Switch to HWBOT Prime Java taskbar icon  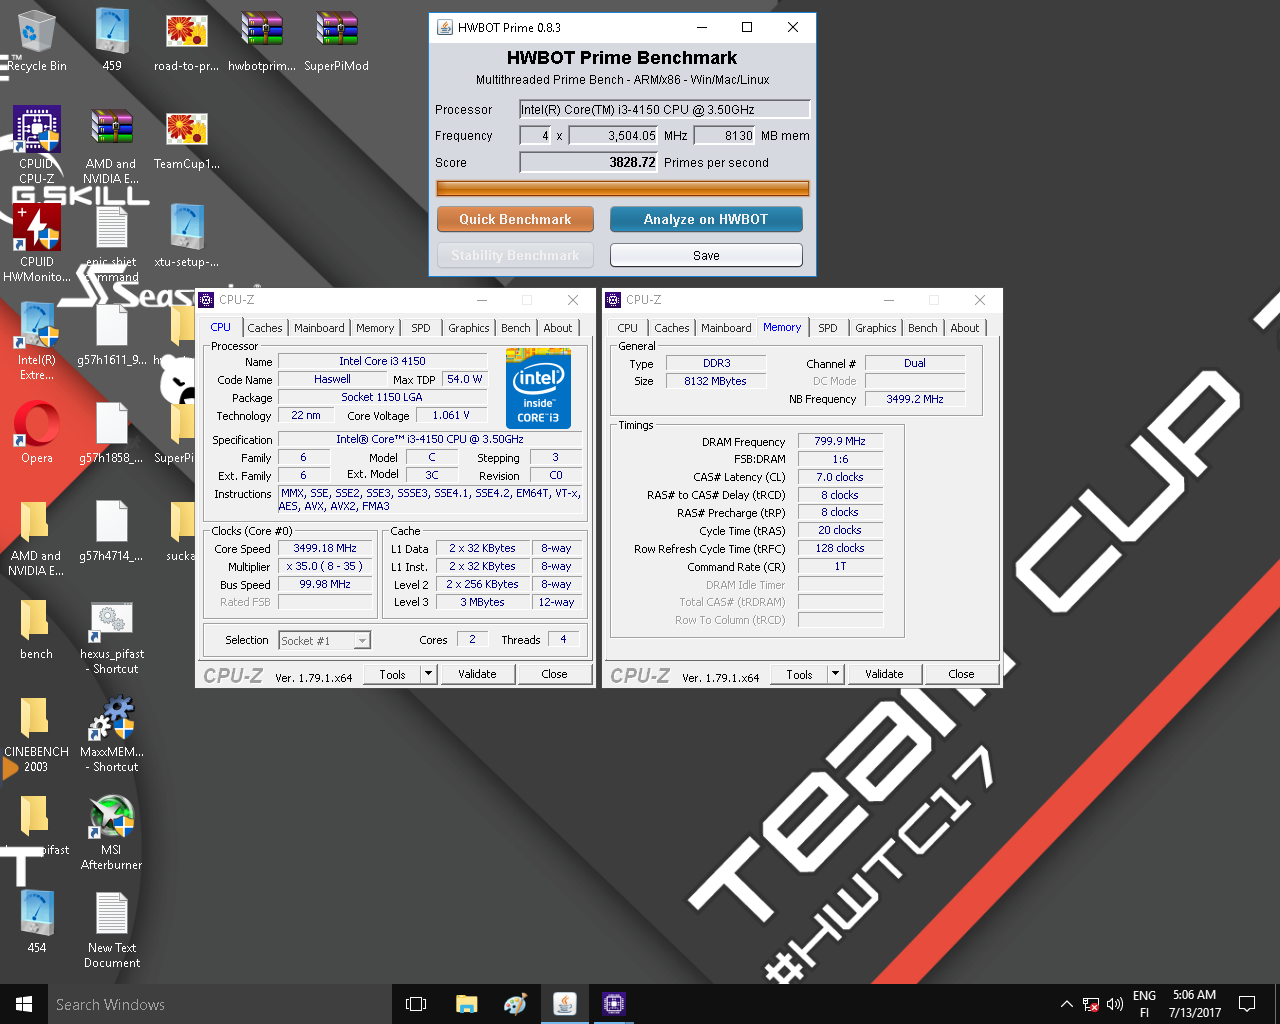coord(565,1004)
